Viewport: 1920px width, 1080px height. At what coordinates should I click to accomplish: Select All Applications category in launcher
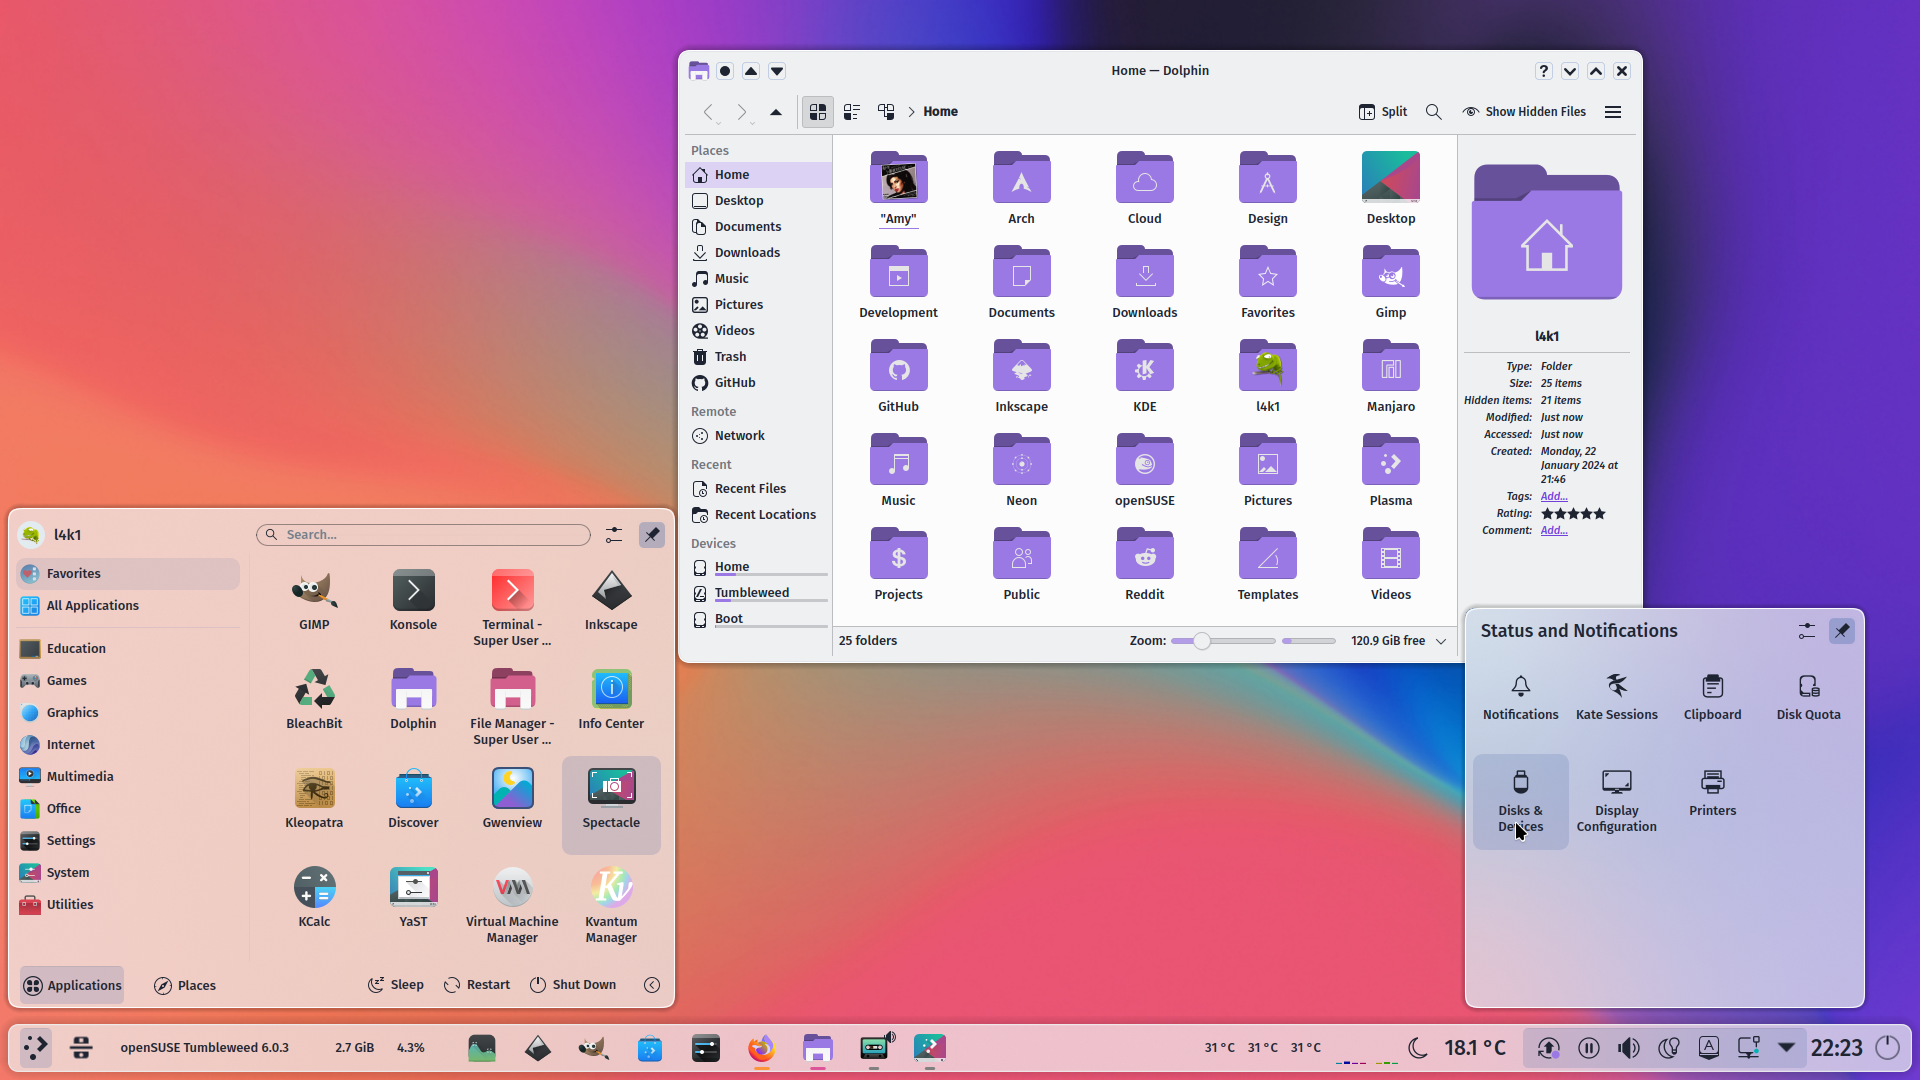128,606
